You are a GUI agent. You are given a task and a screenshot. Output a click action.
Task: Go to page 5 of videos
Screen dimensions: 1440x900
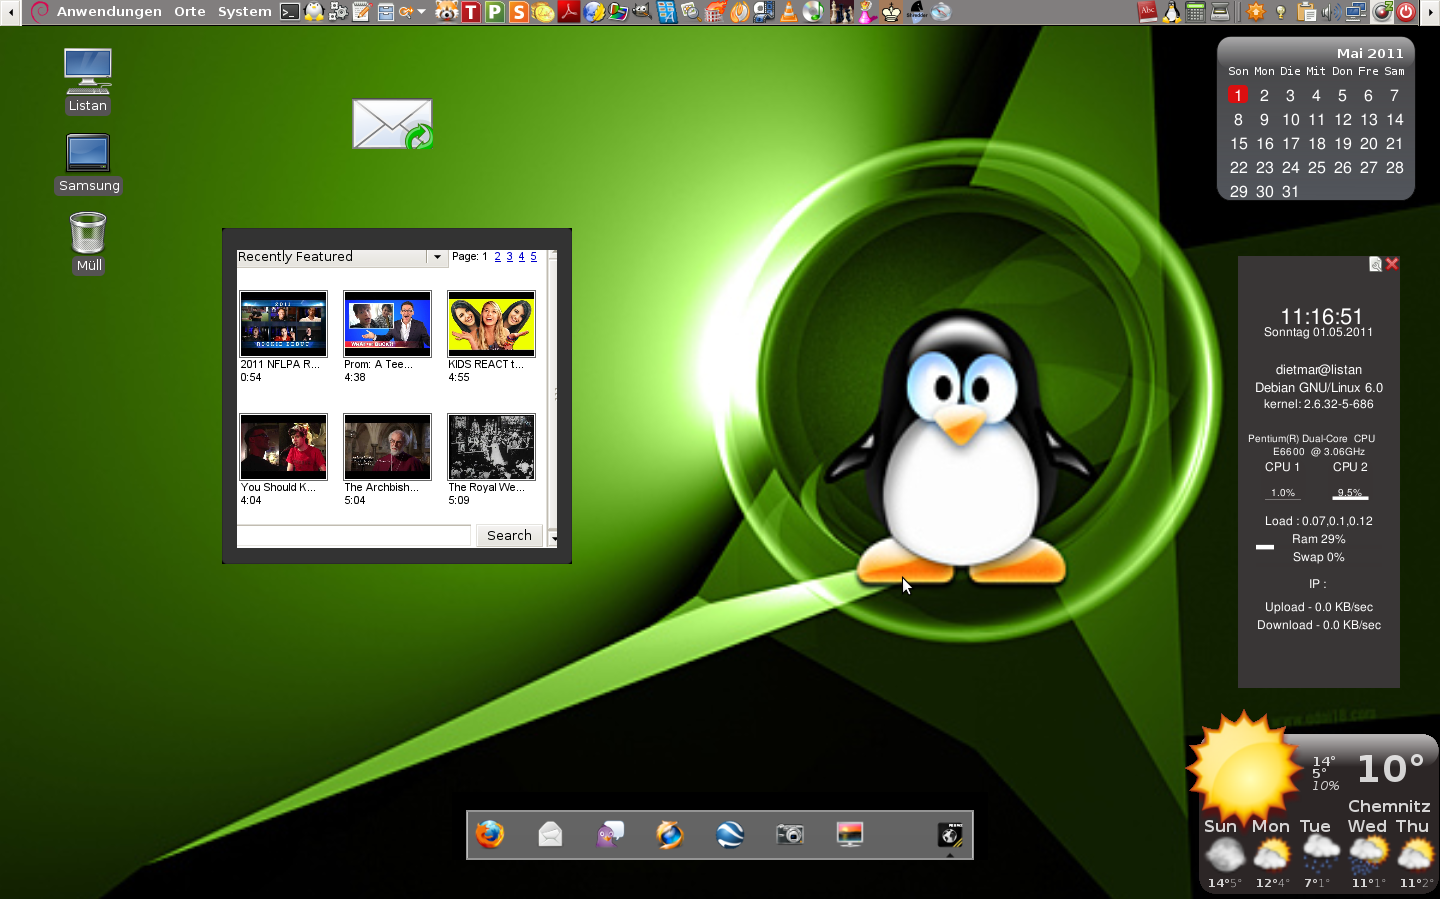(533, 257)
